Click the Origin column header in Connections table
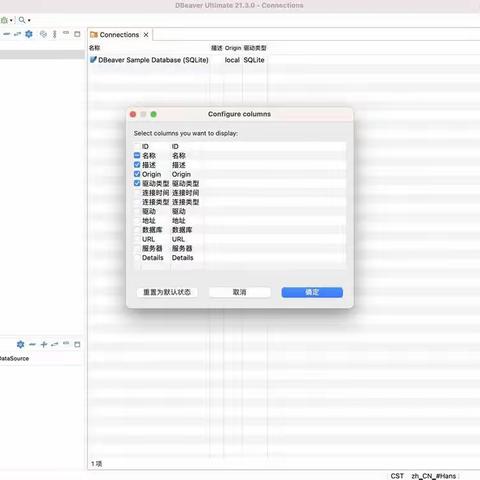This screenshot has width=480, height=480. click(x=233, y=48)
